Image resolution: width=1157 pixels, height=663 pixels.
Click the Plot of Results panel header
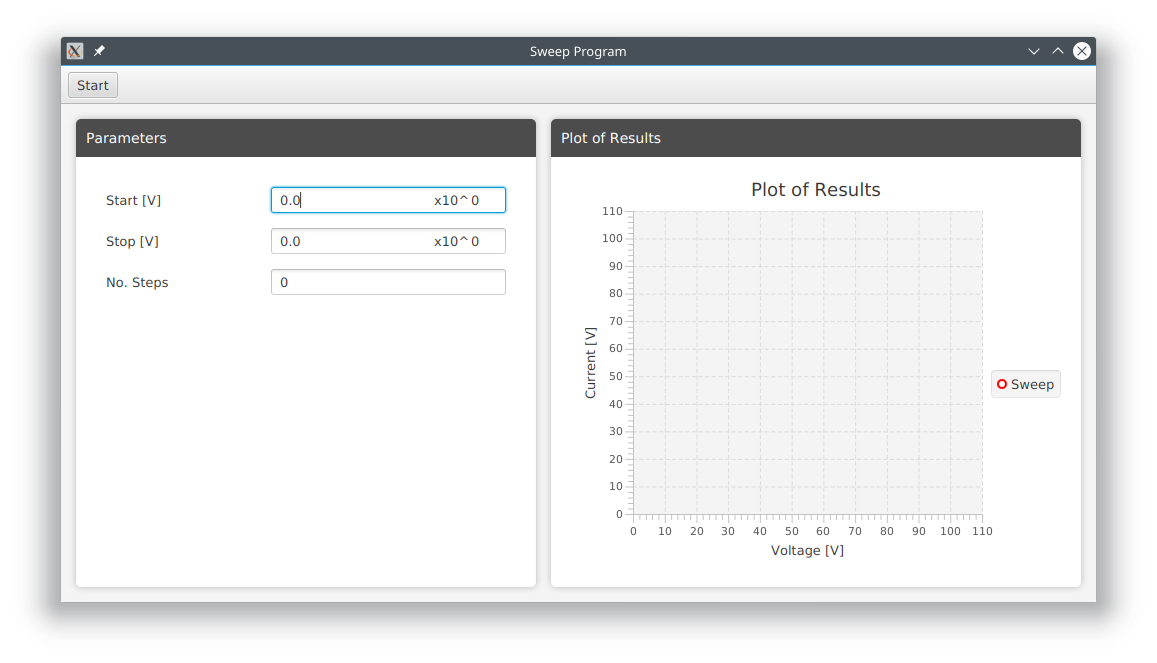(x=816, y=138)
